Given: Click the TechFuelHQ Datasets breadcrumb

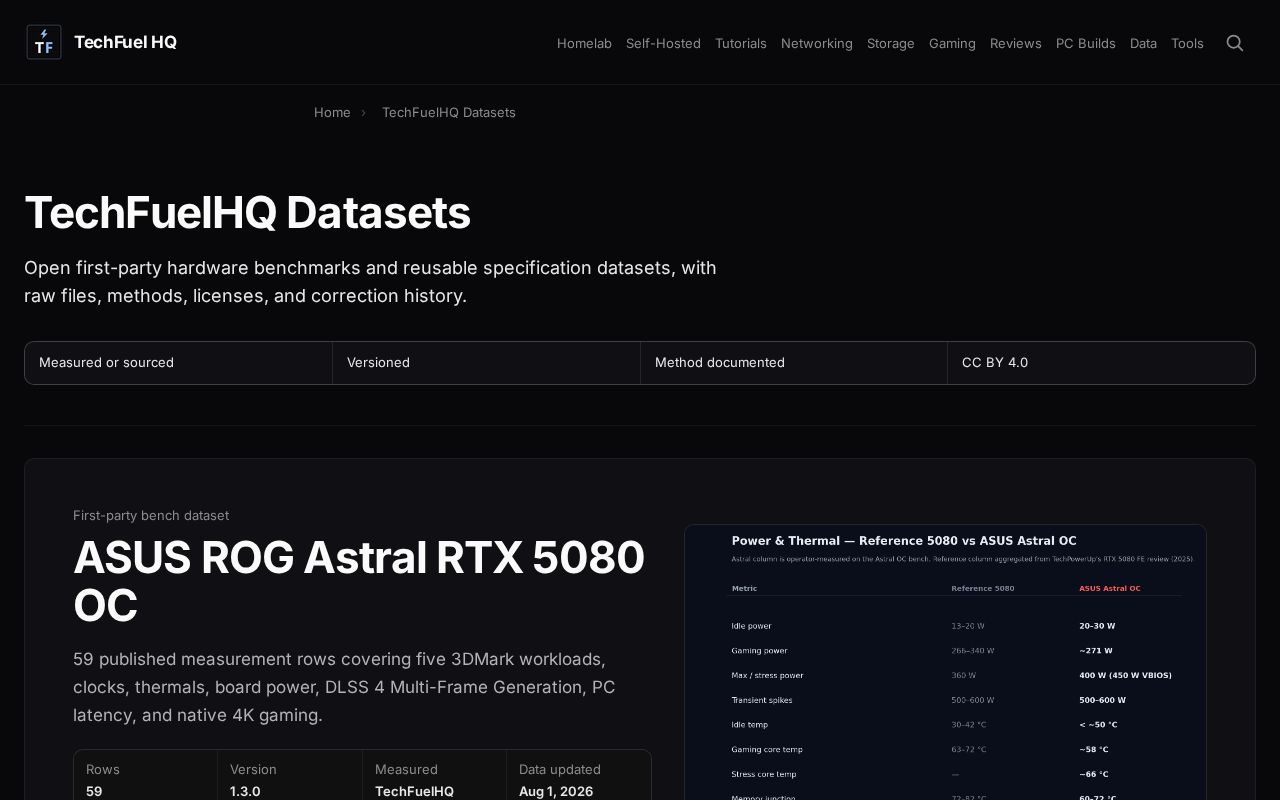Looking at the screenshot, I should (449, 112).
